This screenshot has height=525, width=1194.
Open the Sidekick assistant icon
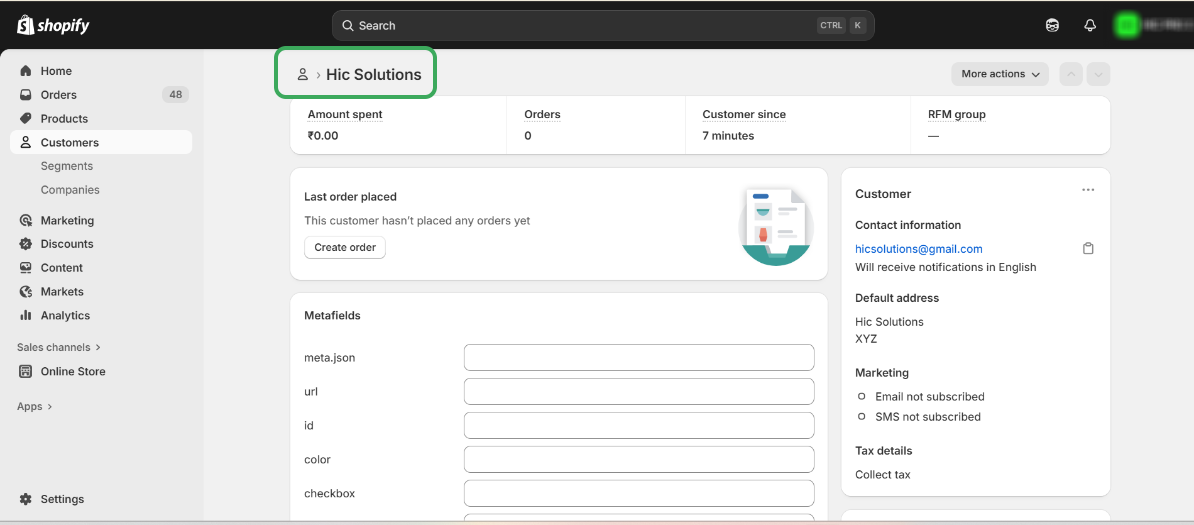click(1052, 26)
